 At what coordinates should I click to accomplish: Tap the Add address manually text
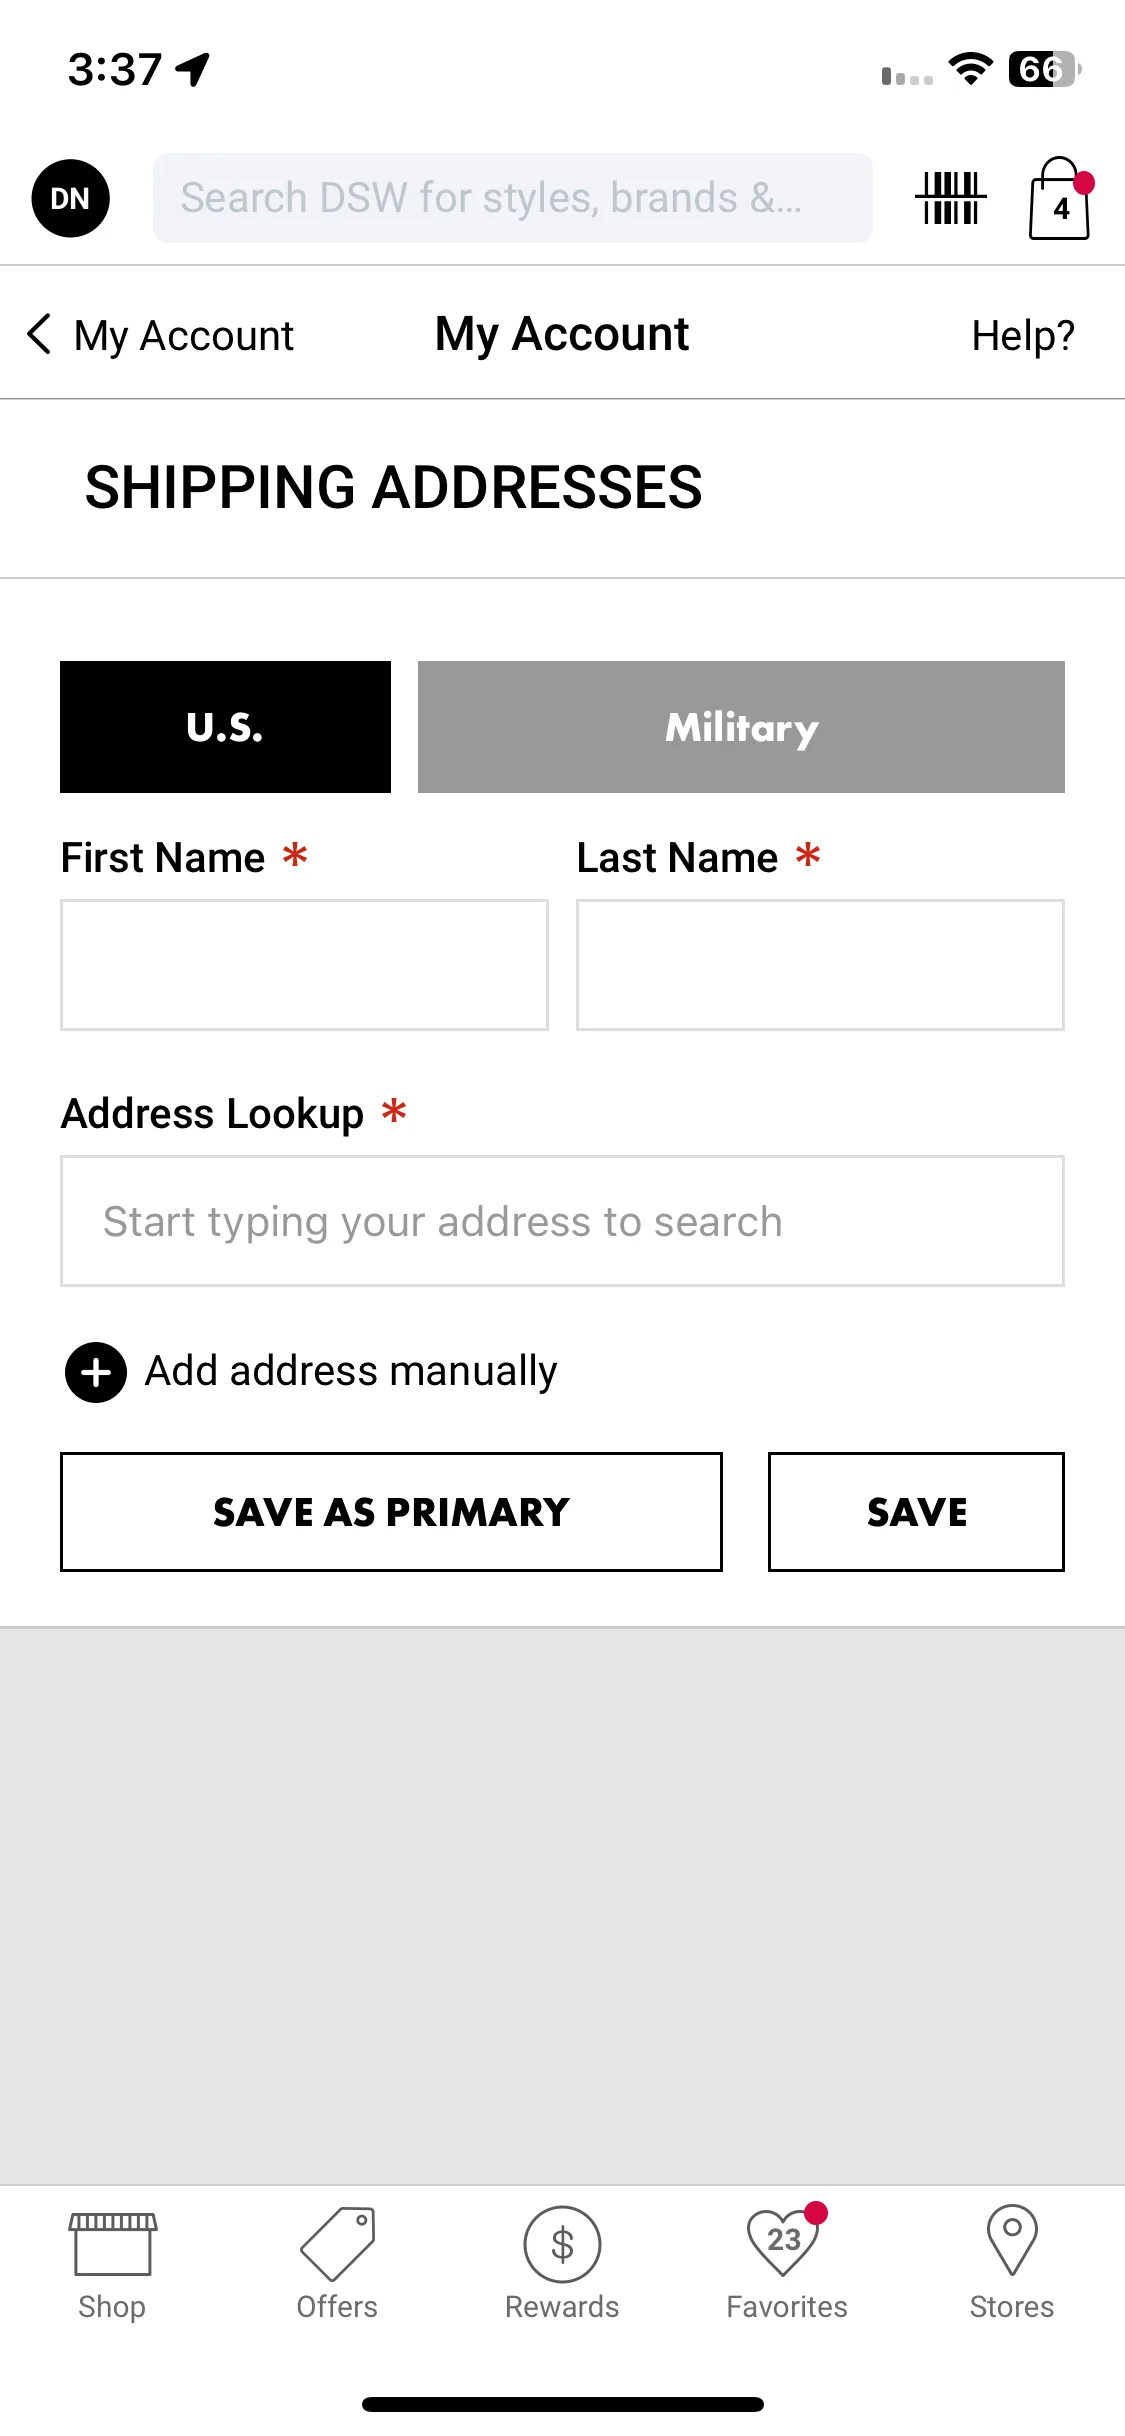click(351, 1372)
